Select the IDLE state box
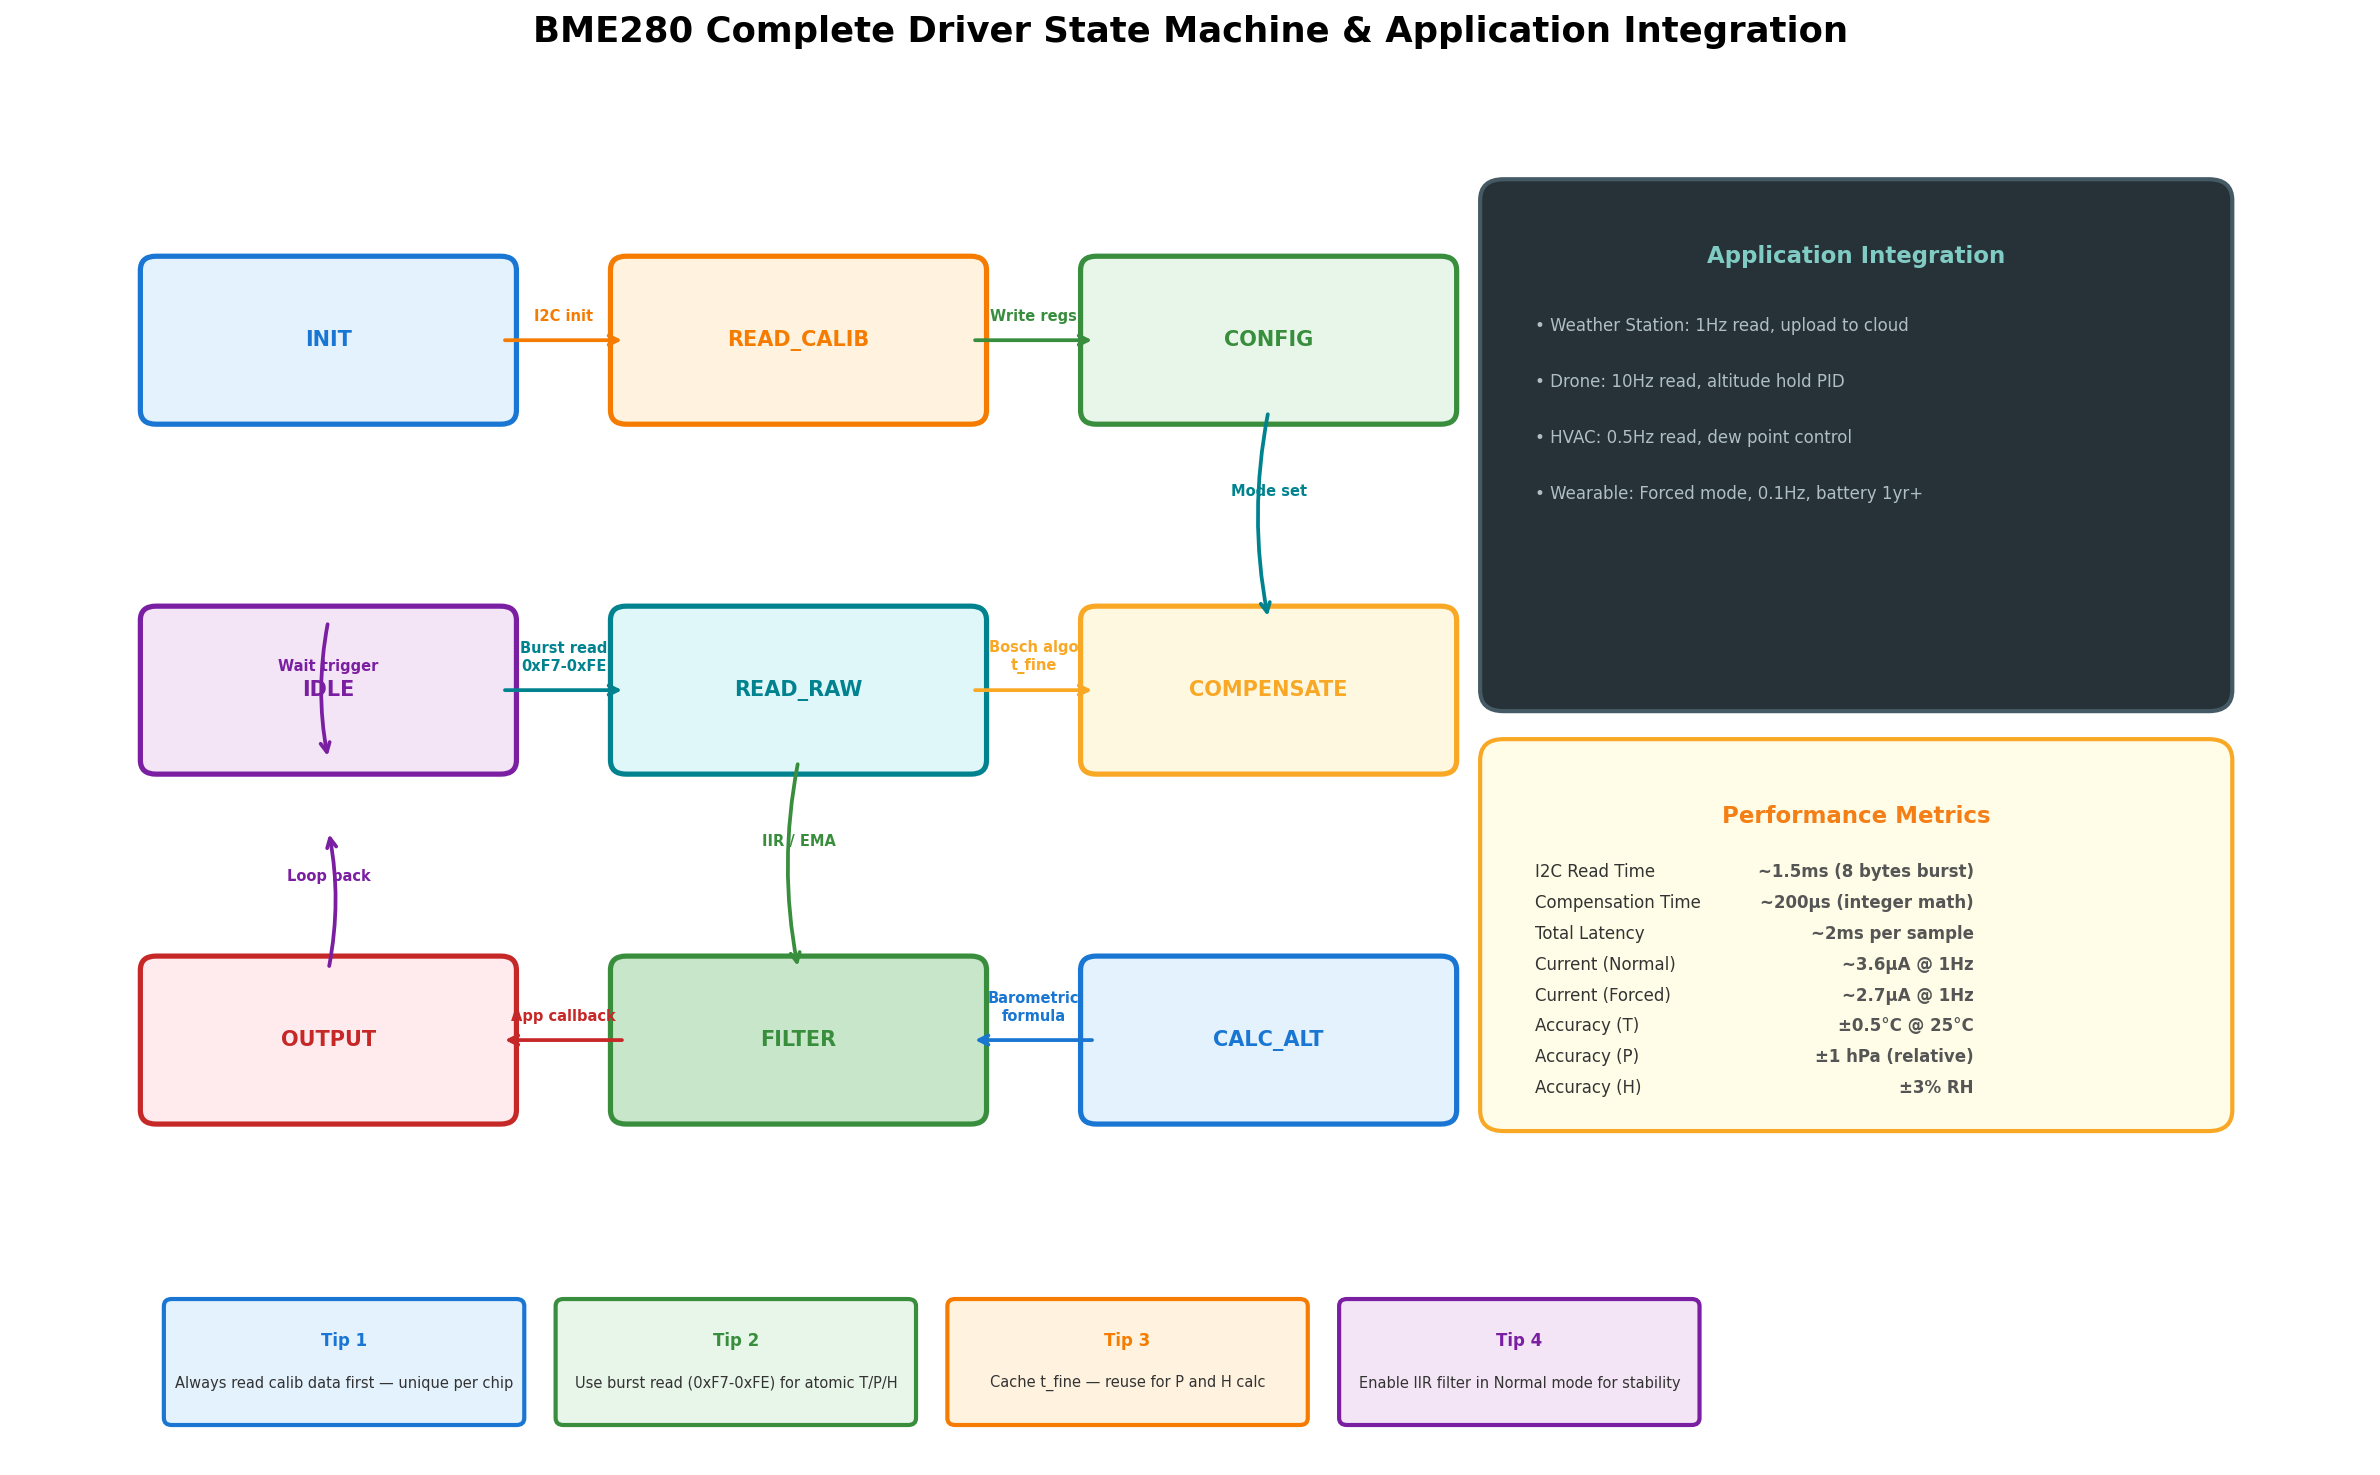This screenshot has height=1475, width=2380. tap(328, 690)
